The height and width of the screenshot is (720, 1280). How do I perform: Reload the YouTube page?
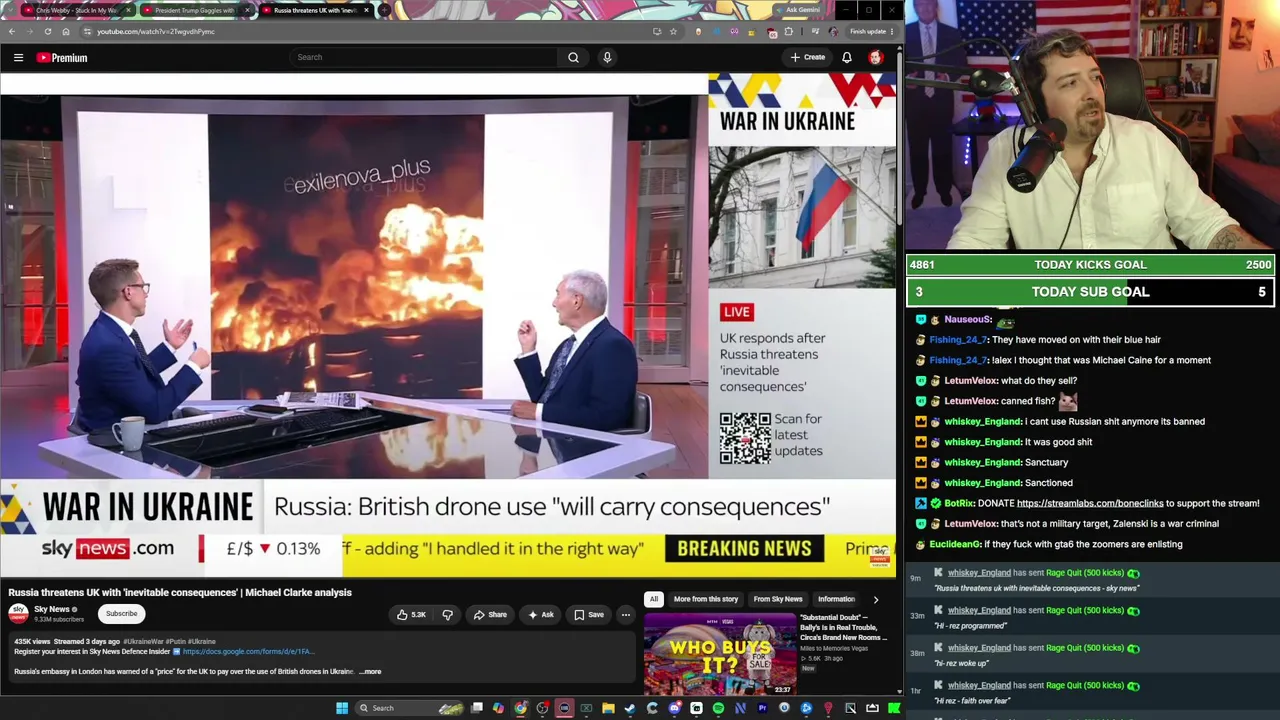pyautogui.click(x=47, y=32)
